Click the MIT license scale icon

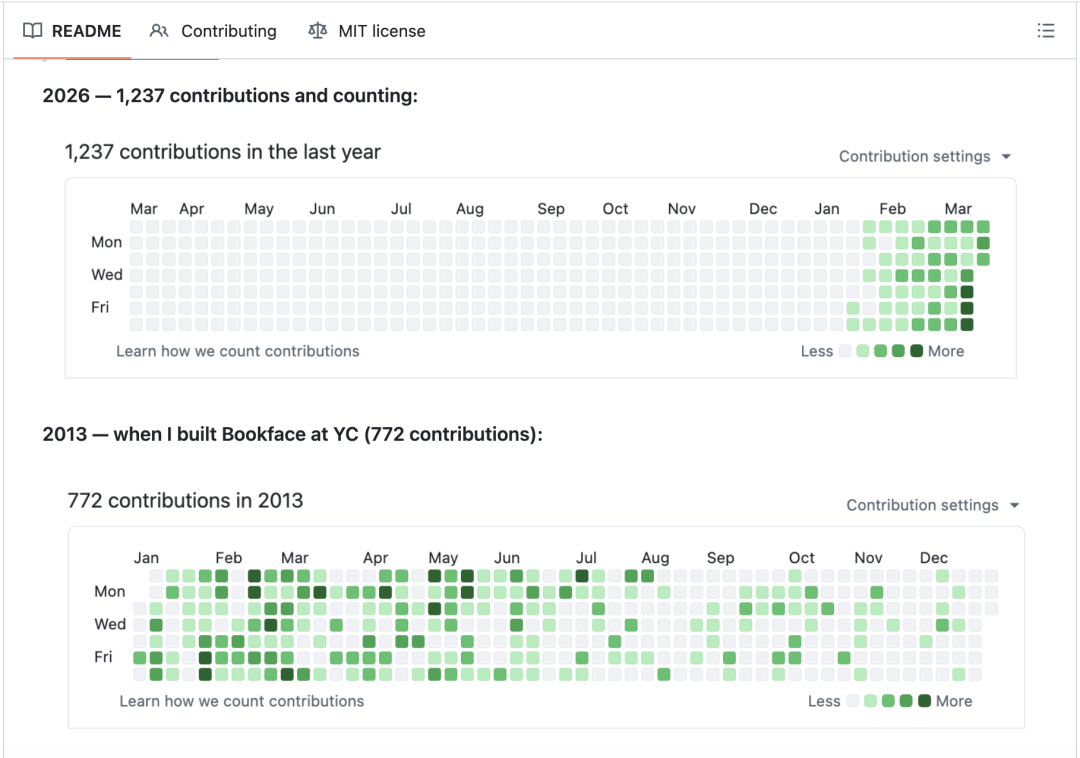tap(318, 31)
